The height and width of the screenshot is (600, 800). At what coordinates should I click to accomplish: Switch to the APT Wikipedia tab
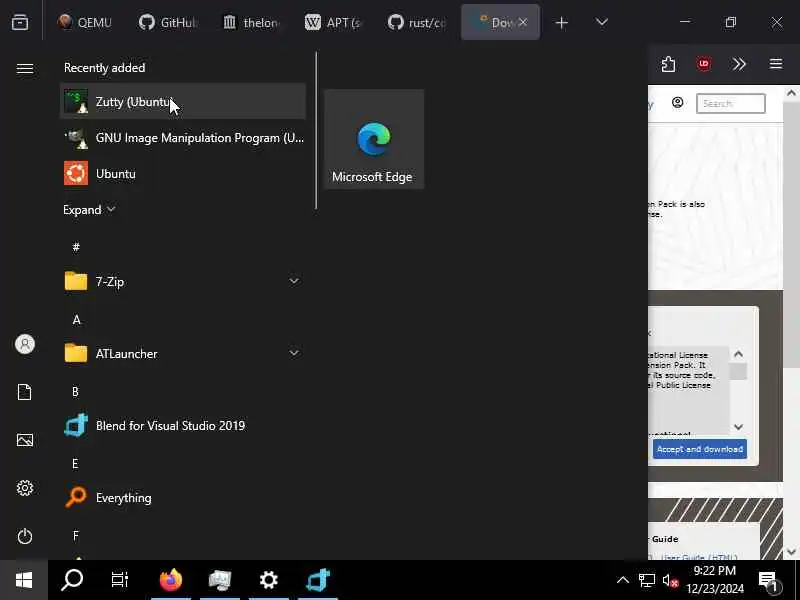point(334,22)
